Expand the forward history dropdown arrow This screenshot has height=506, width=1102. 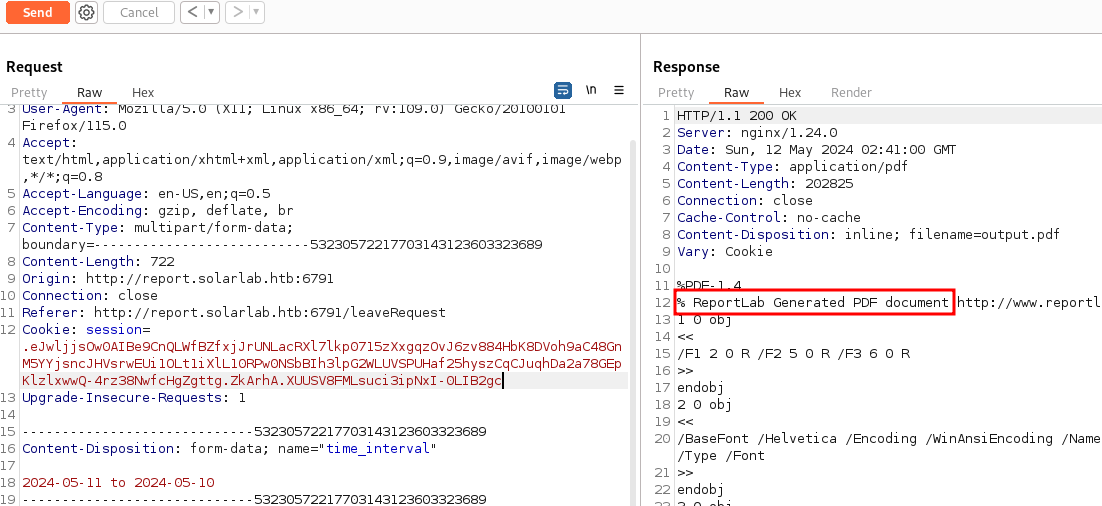point(256,13)
